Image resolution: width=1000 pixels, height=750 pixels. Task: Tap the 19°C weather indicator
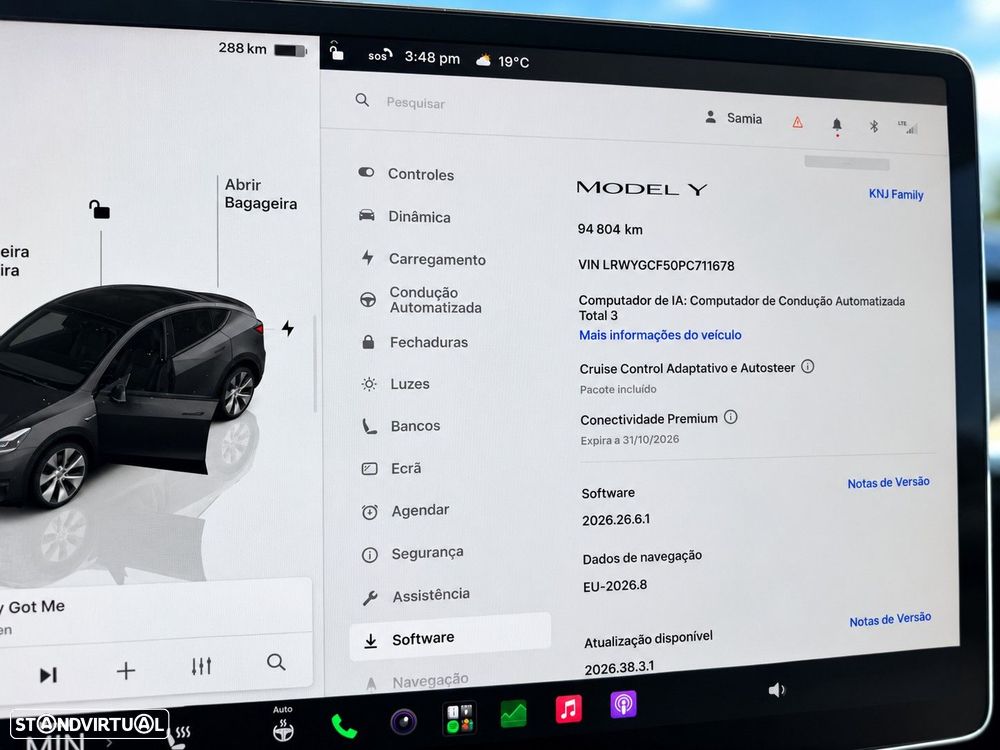pos(503,61)
